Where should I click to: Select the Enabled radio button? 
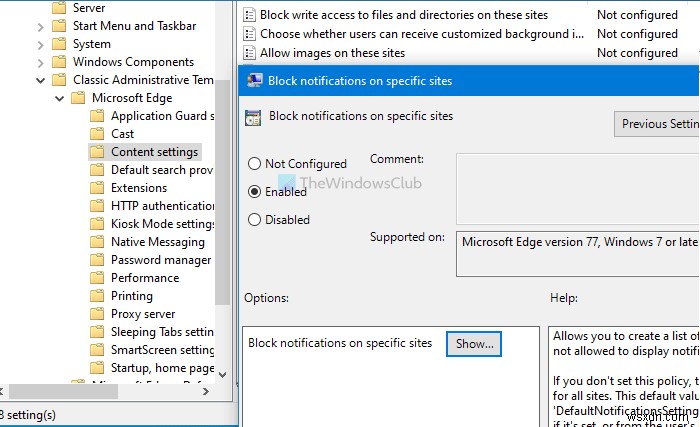pyautogui.click(x=254, y=192)
